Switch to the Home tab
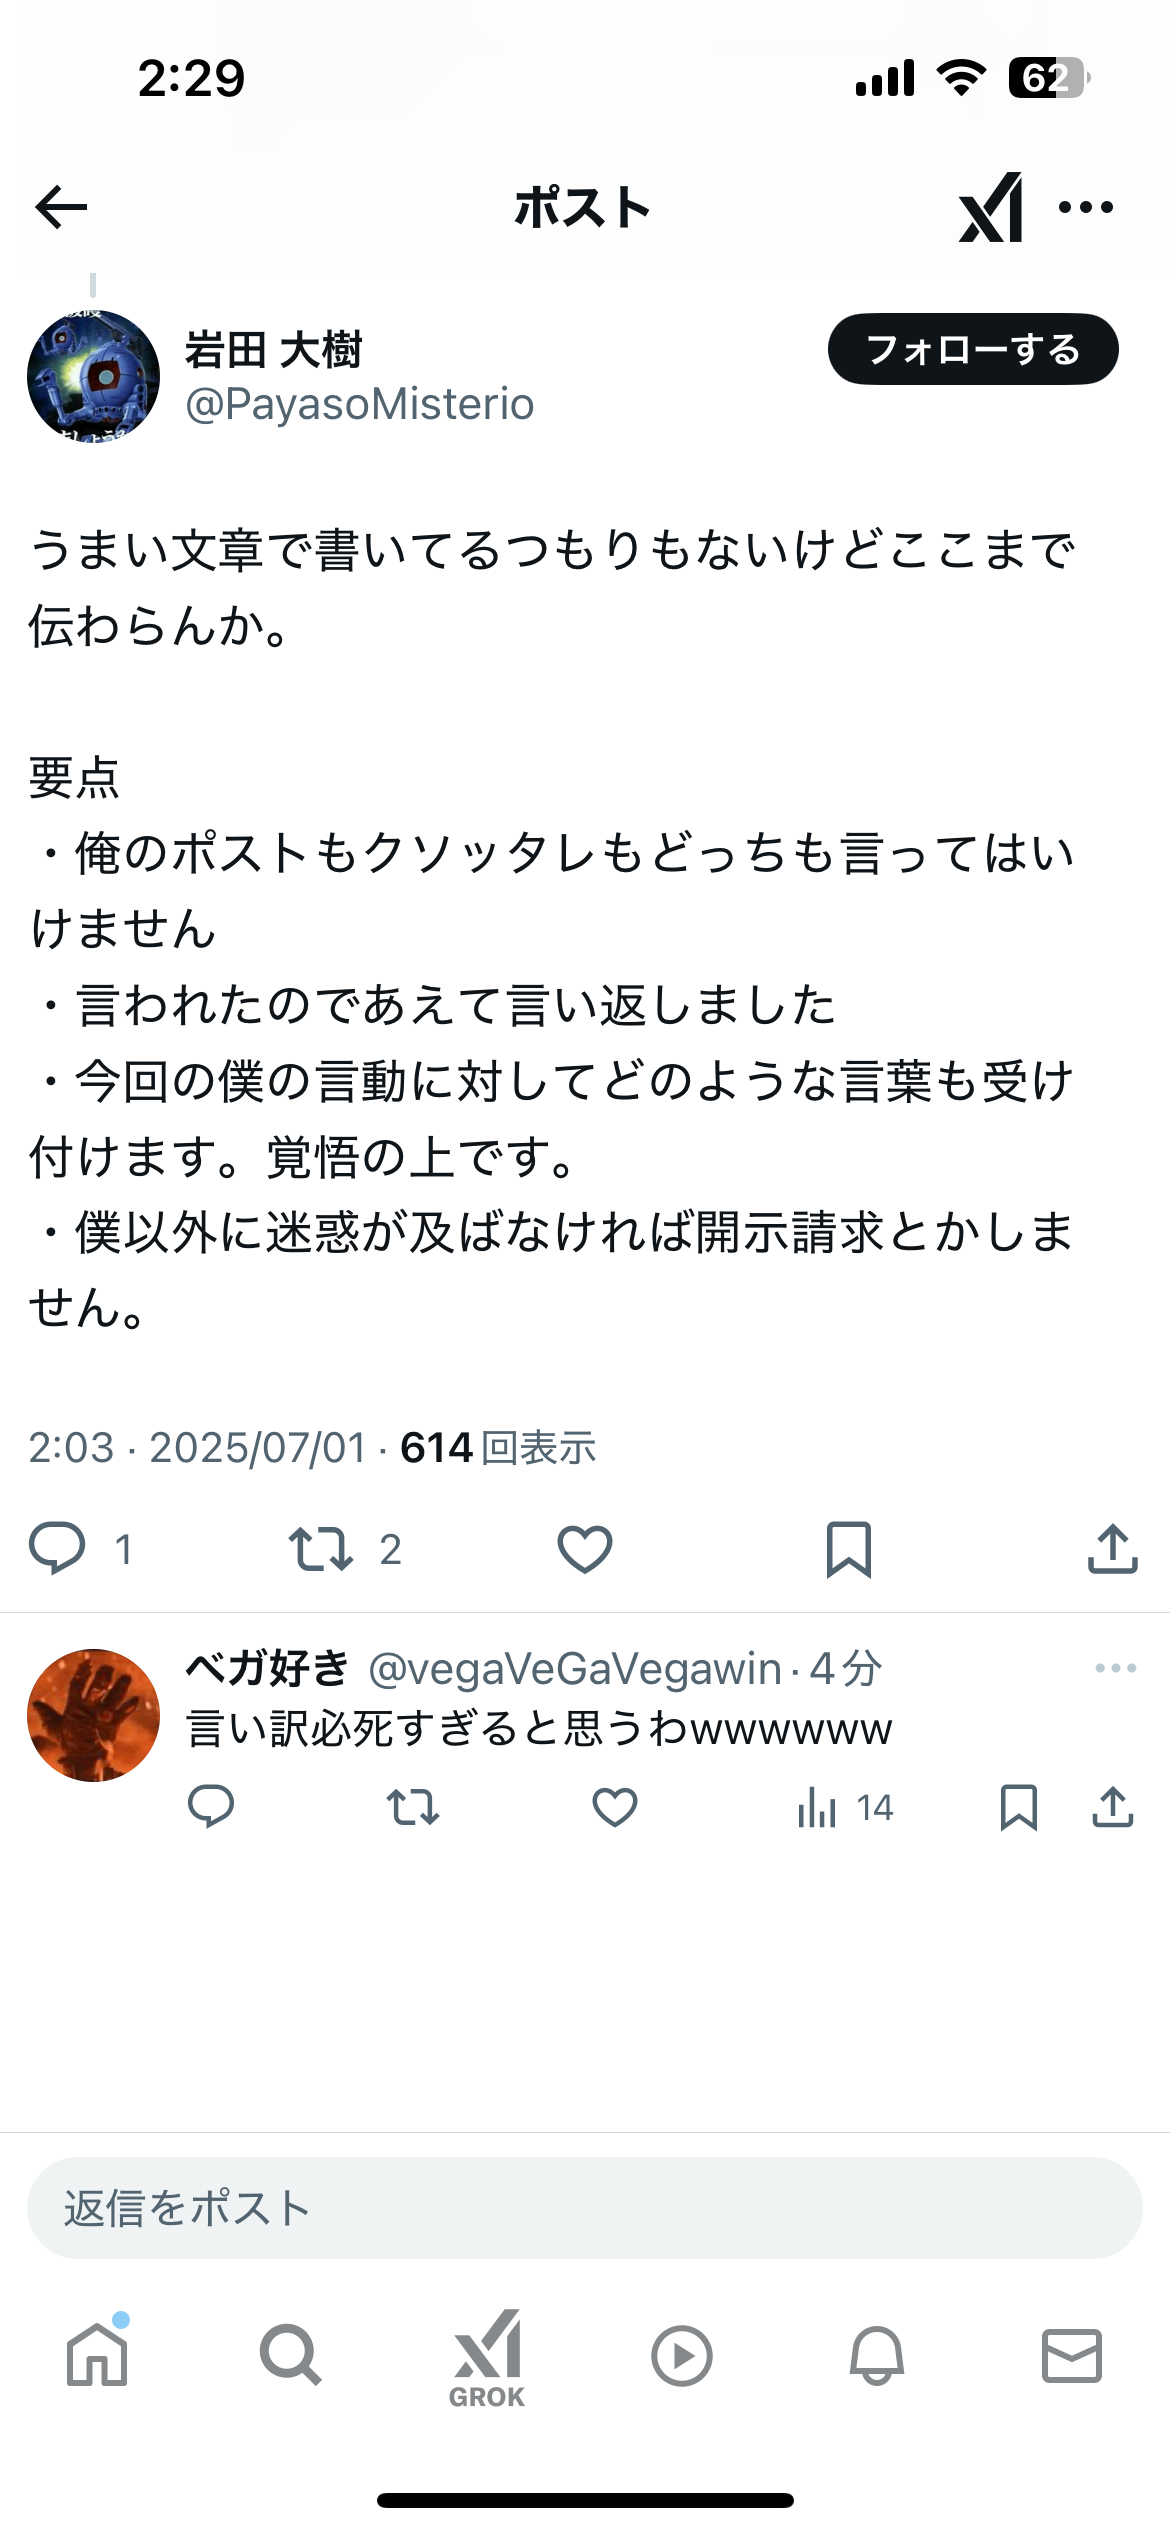This screenshot has height=2532, width=1170. (97, 2355)
